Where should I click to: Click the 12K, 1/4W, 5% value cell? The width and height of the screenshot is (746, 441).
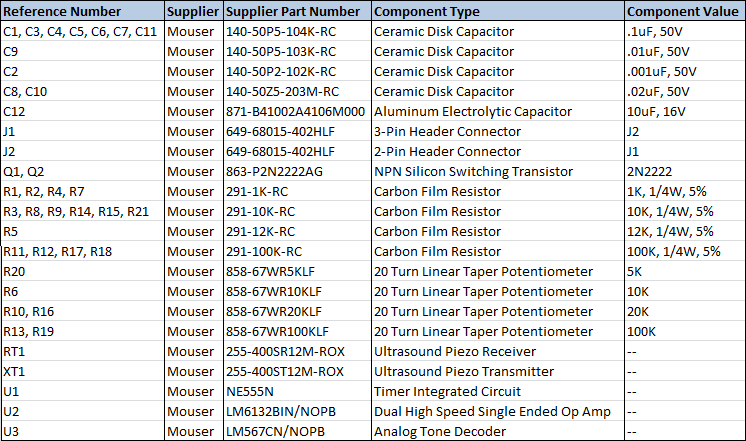tap(685, 231)
